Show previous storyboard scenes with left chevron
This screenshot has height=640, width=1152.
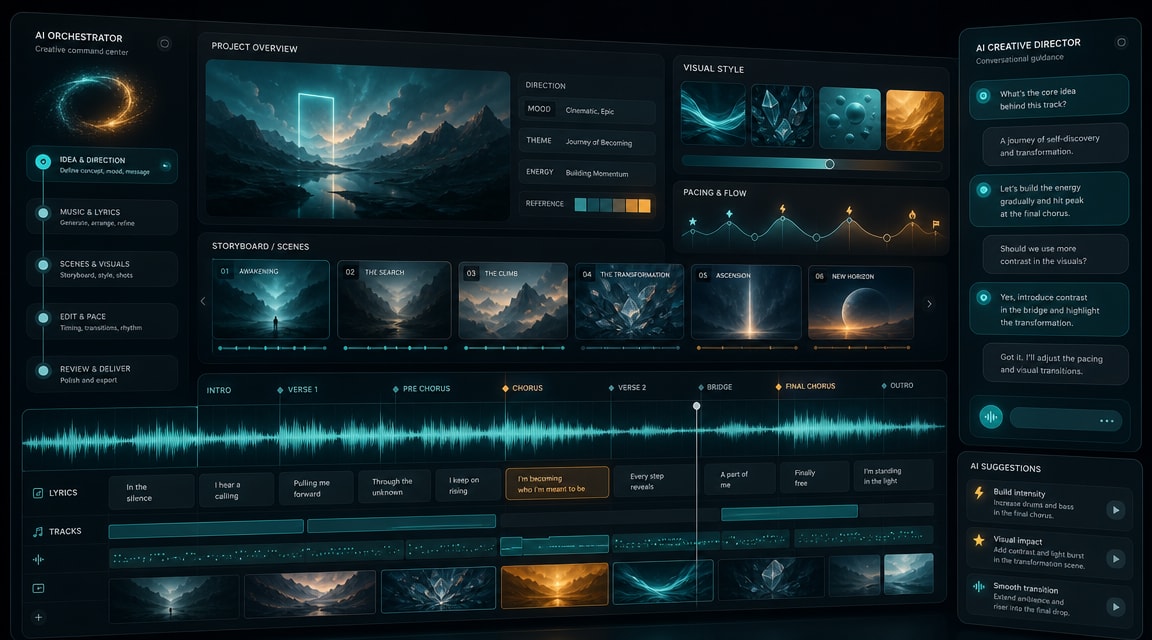click(204, 301)
